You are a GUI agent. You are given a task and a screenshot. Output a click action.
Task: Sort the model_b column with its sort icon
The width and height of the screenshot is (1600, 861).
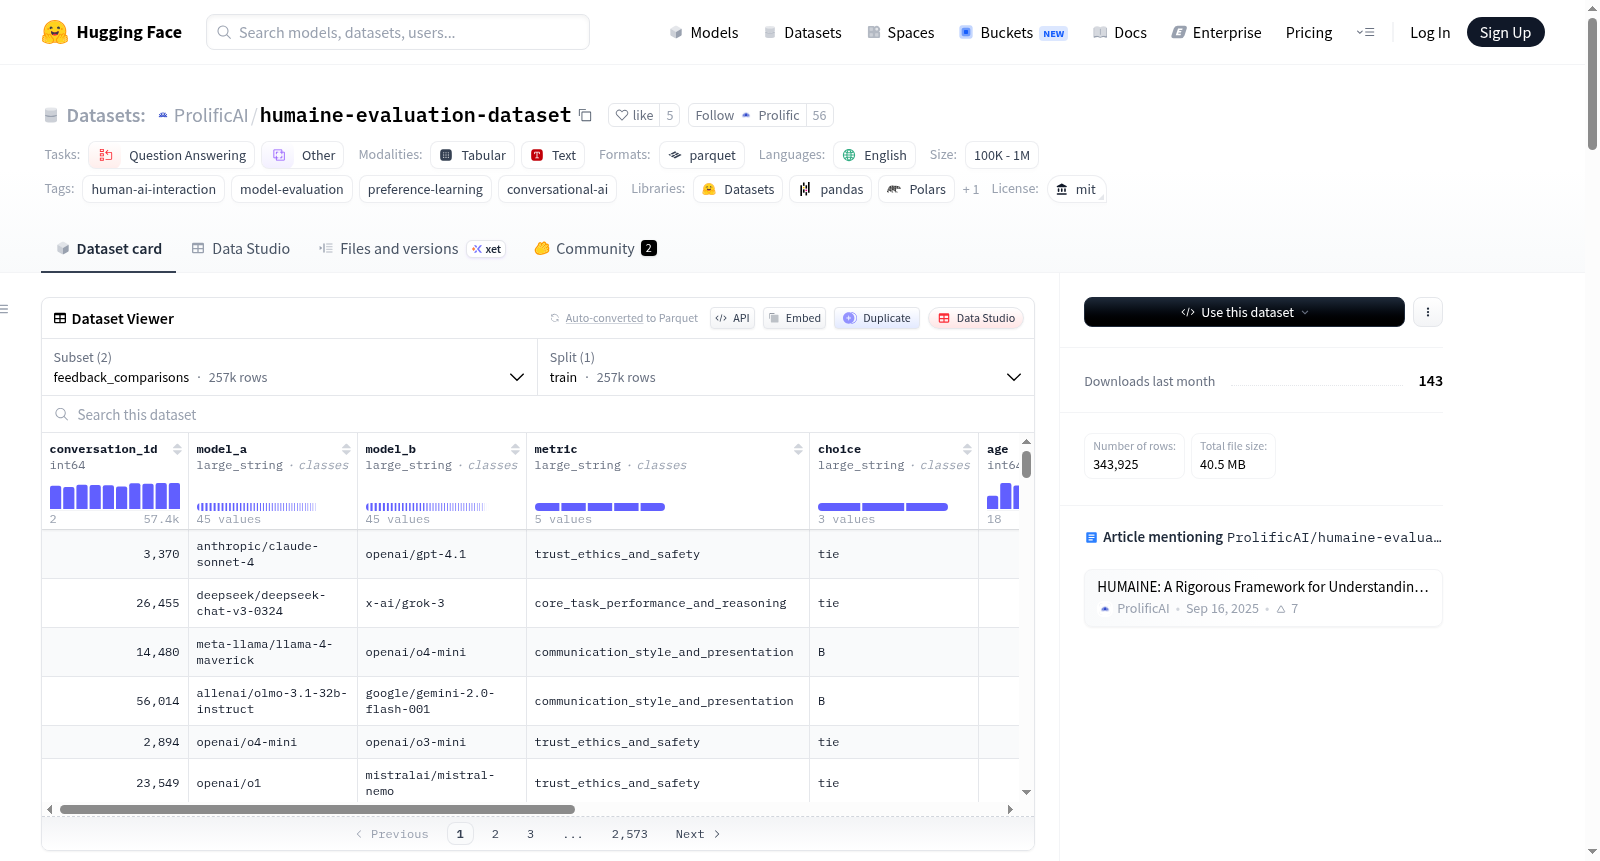pos(515,449)
